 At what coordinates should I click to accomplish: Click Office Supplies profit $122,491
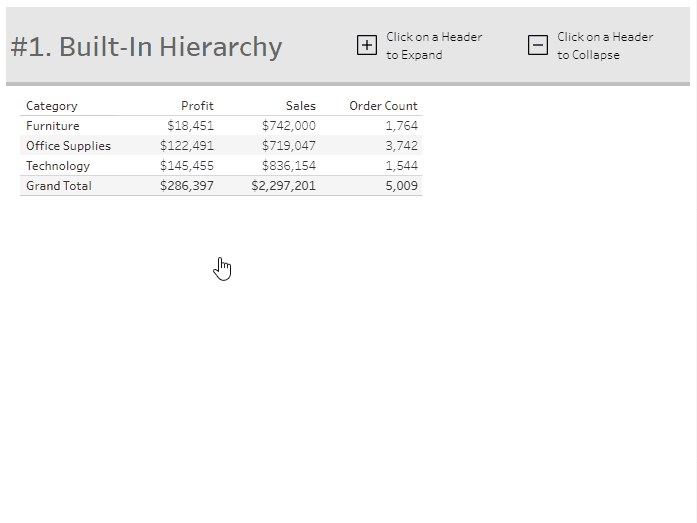(187, 146)
